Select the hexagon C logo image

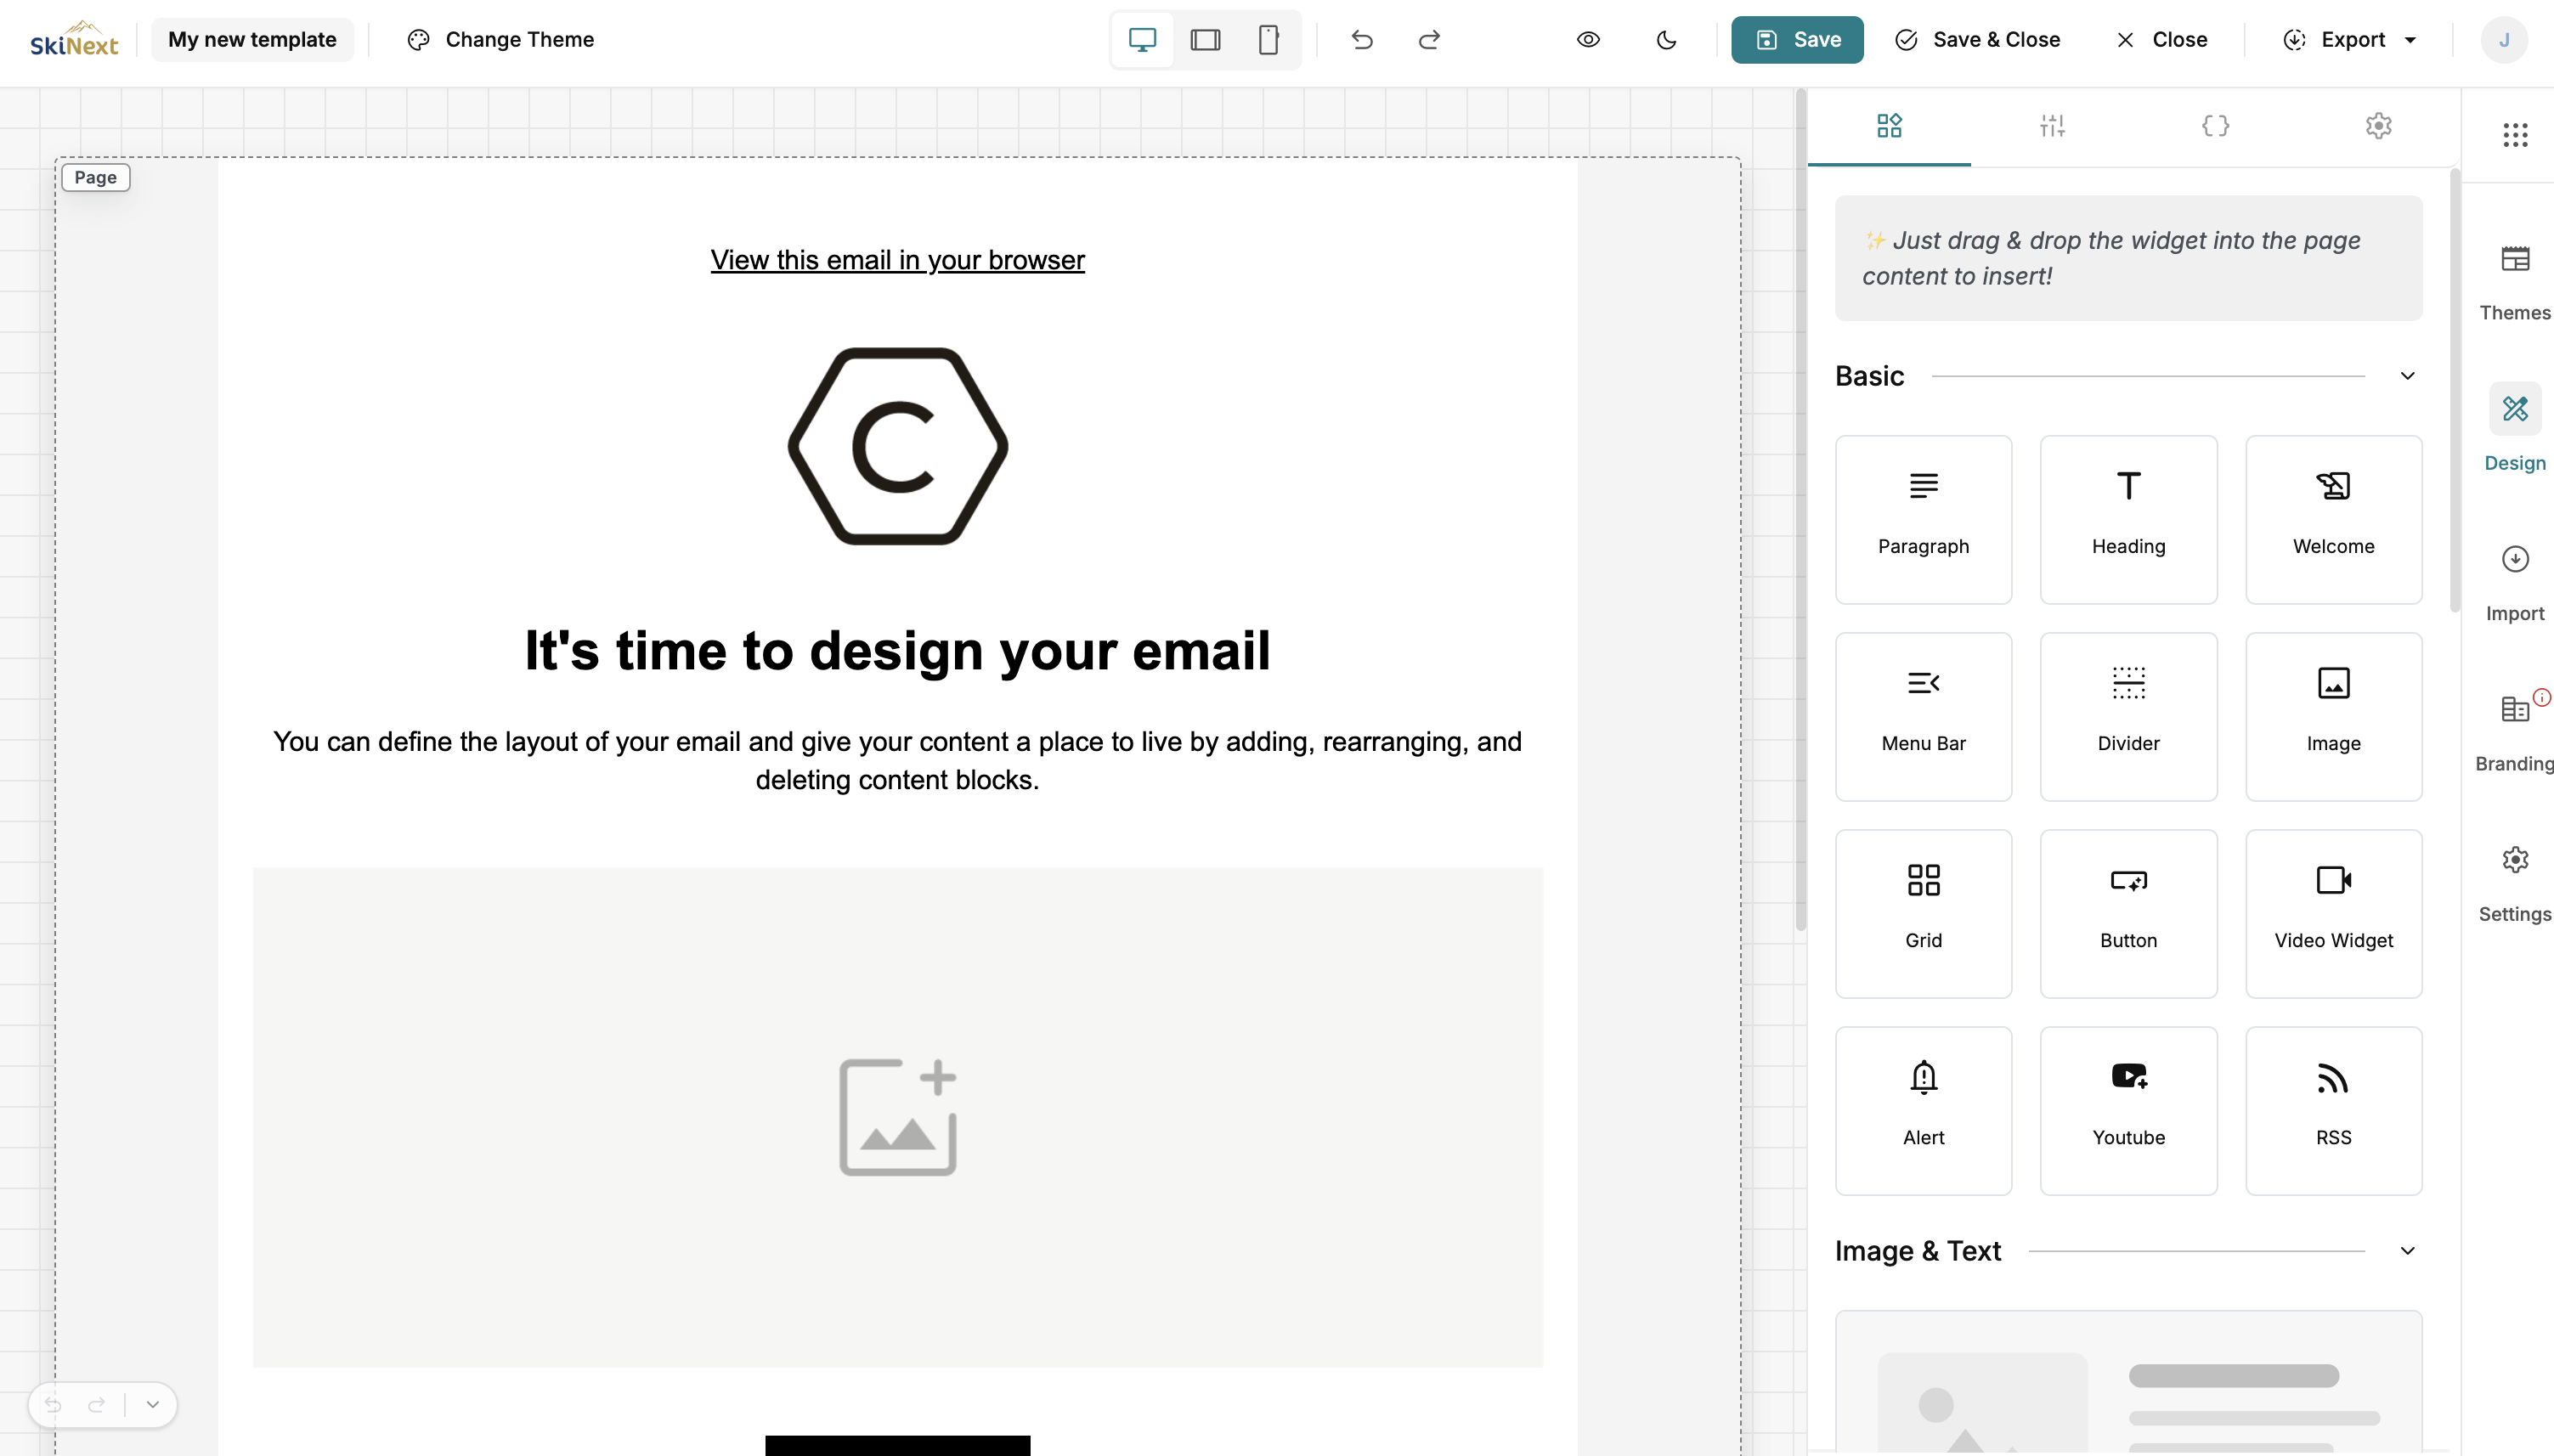click(897, 446)
